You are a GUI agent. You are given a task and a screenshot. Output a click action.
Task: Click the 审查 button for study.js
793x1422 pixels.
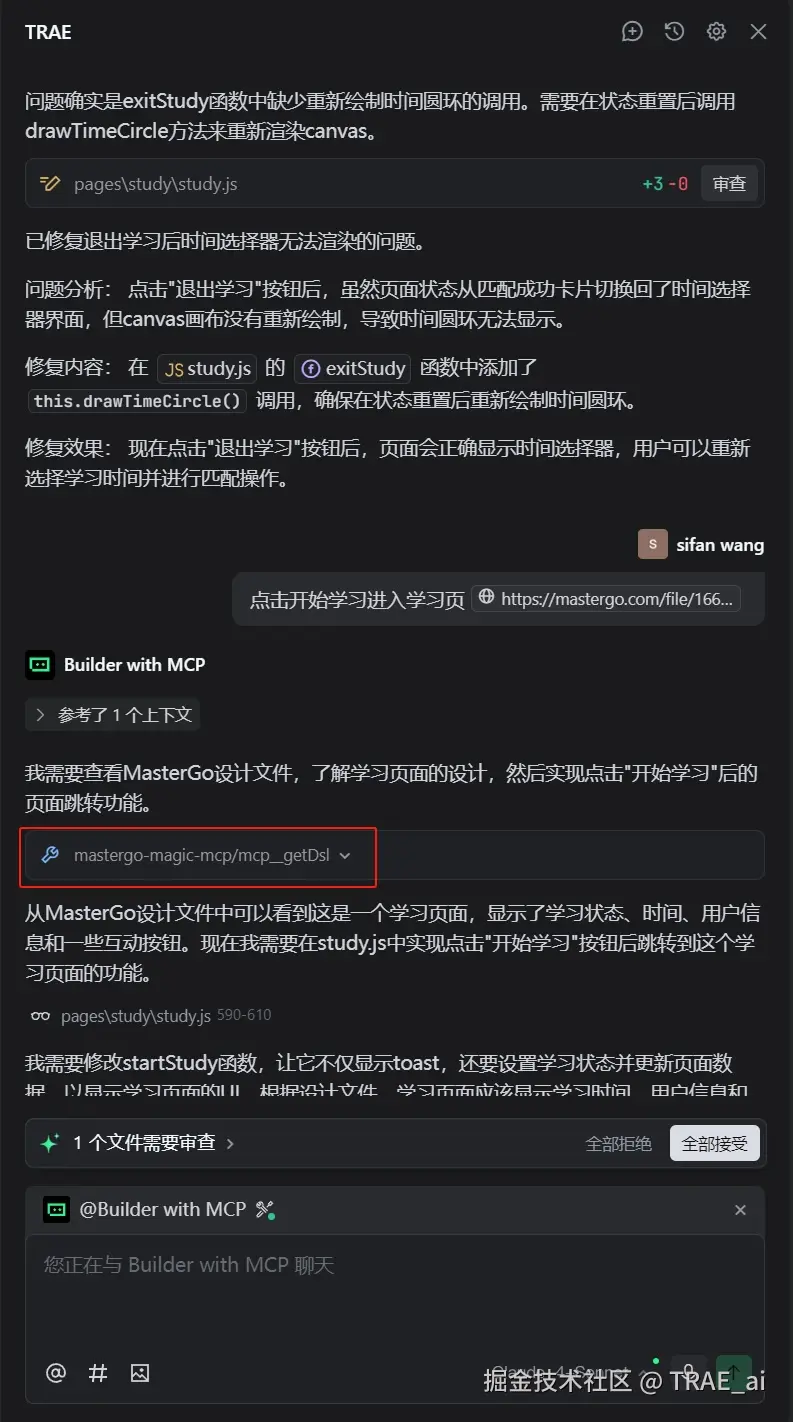click(x=729, y=184)
